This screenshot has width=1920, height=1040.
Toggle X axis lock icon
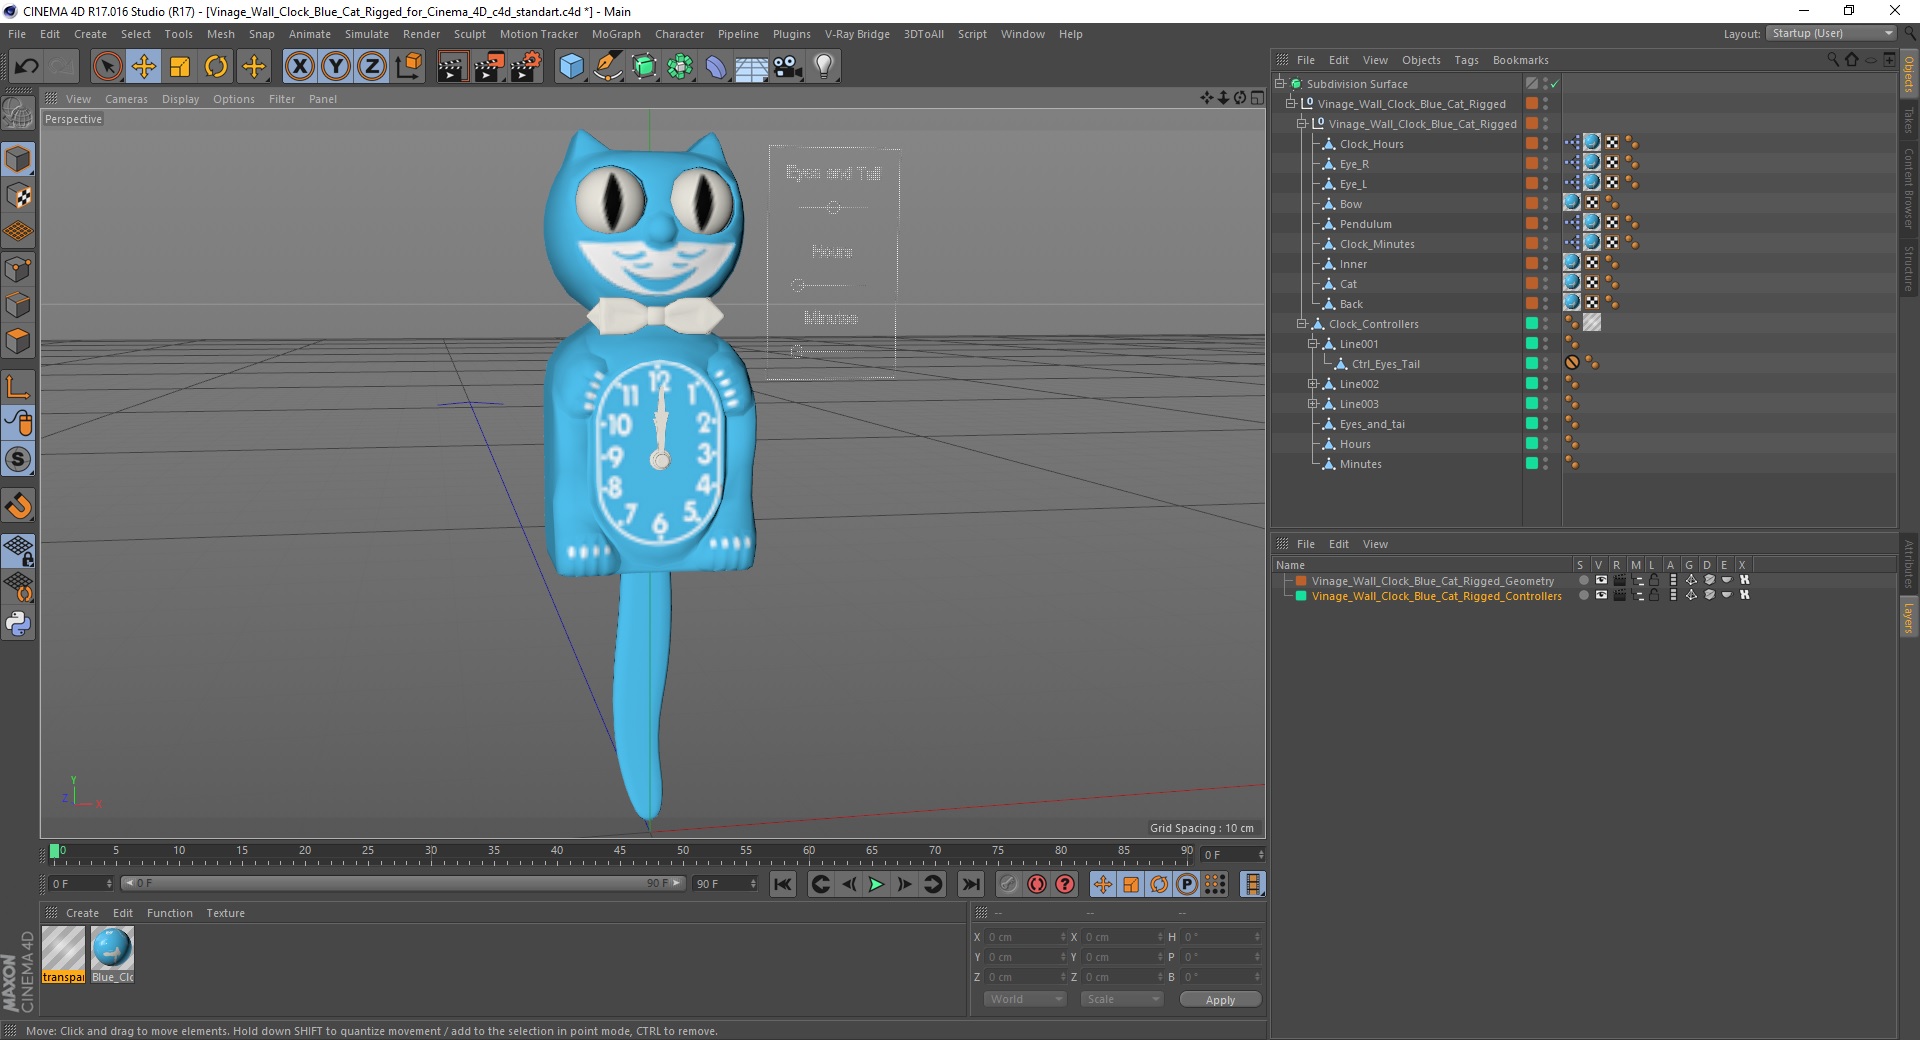coord(299,67)
